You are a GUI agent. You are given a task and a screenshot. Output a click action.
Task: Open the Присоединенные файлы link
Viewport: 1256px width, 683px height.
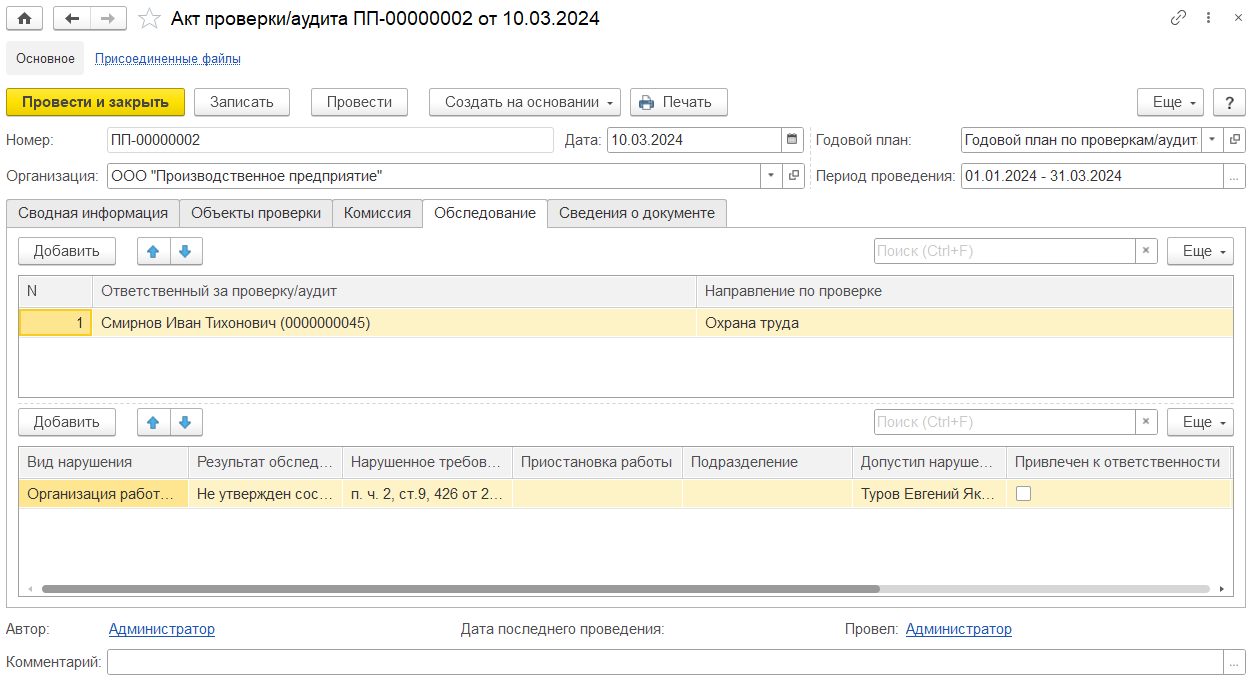point(167,58)
